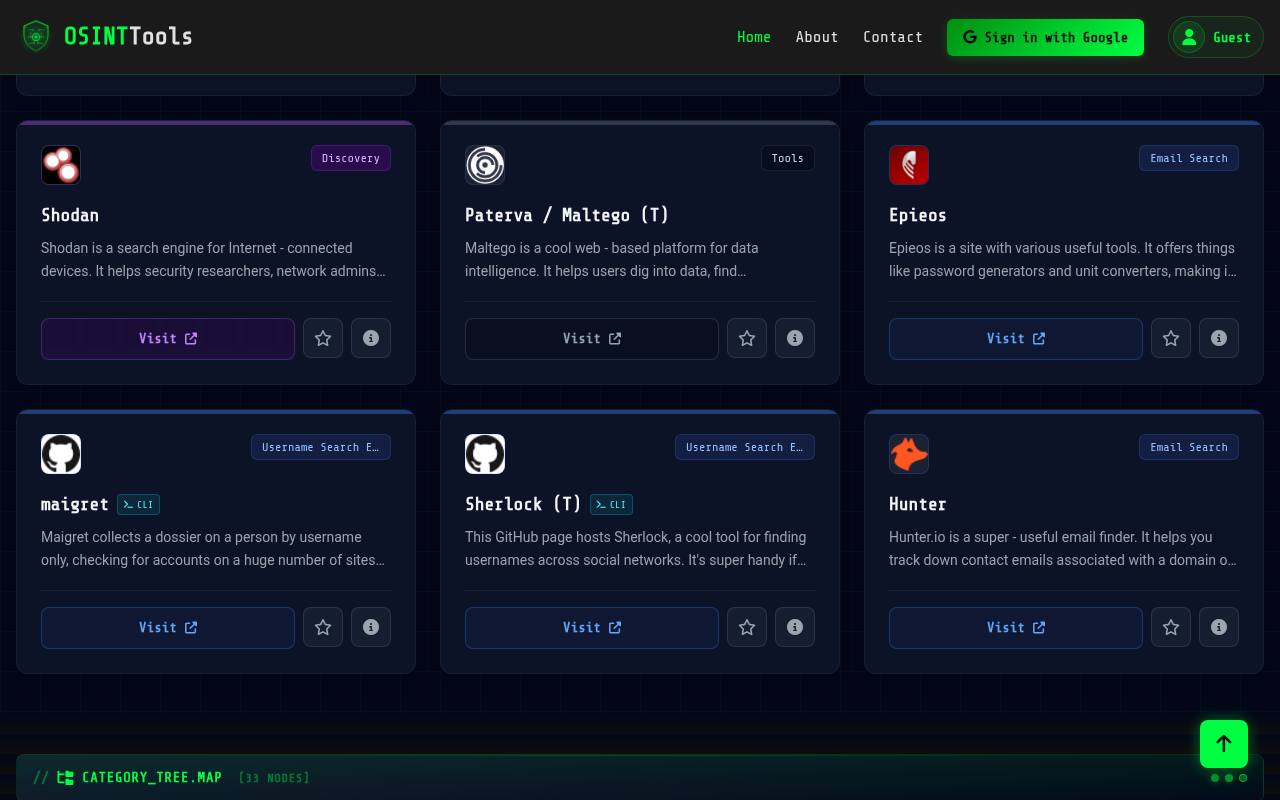
Task: Show Sherlock details via info icon
Action: (x=795, y=627)
